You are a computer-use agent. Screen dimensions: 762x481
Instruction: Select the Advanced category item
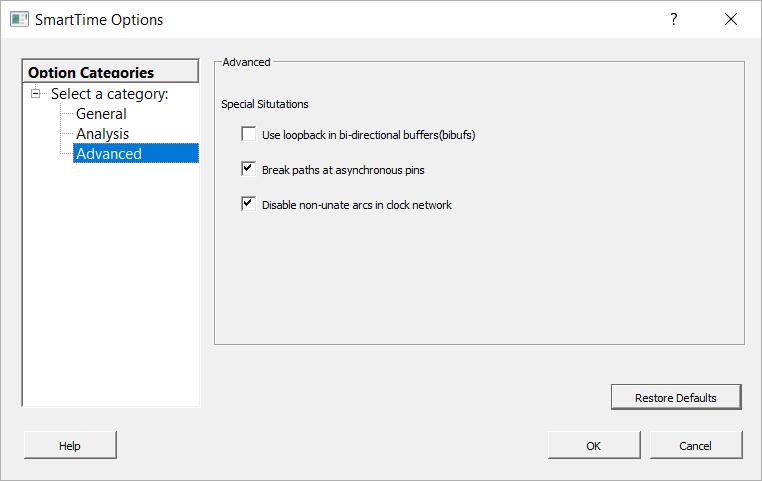point(109,154)
